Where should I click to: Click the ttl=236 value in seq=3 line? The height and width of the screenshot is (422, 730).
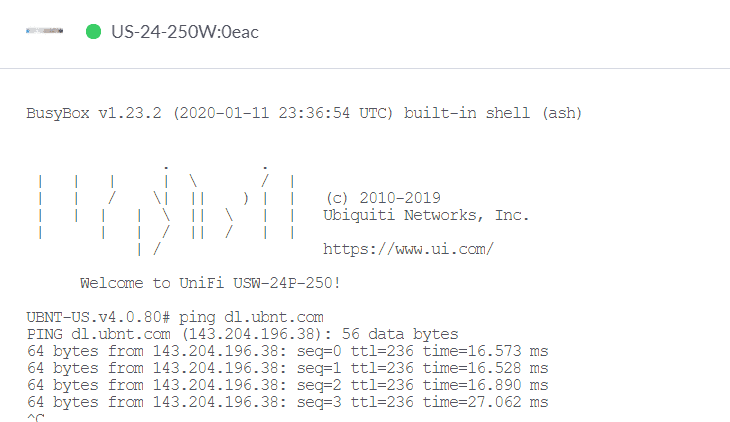(382, 402)
